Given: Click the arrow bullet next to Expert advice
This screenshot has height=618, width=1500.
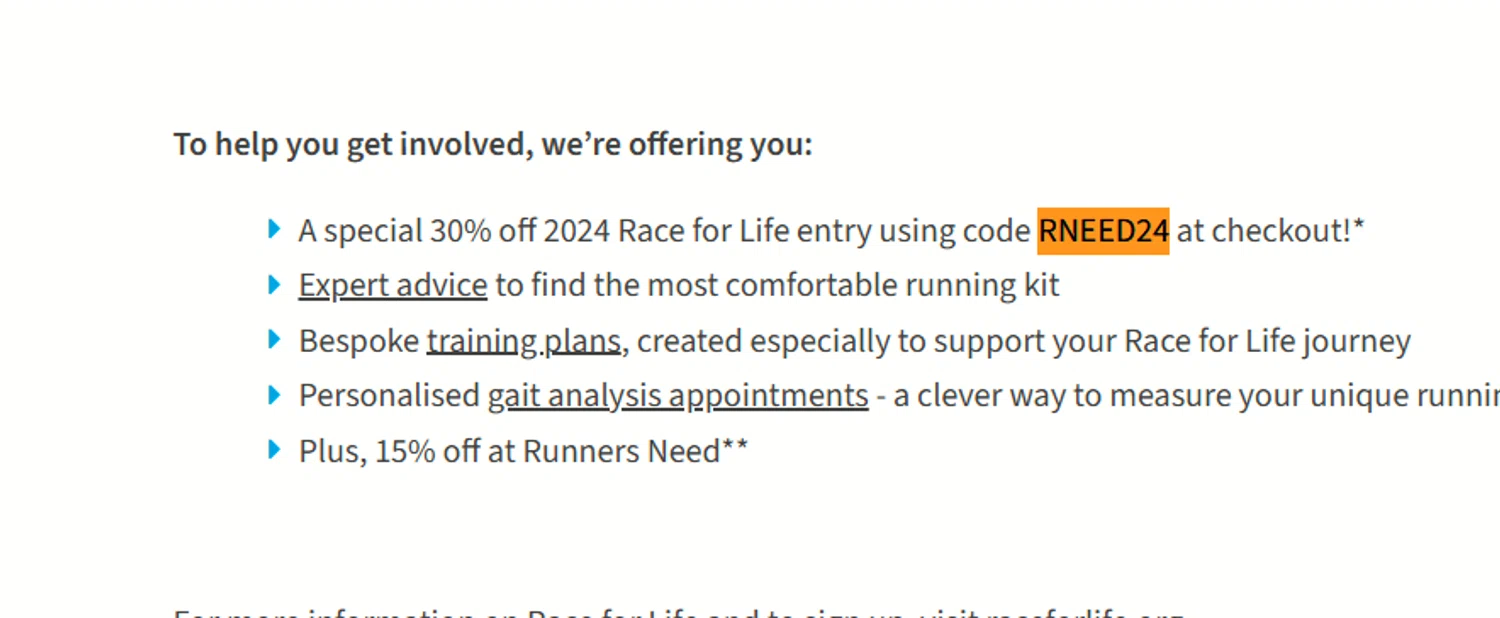Looking at the screenshot, I should click(x=274, y=285).
